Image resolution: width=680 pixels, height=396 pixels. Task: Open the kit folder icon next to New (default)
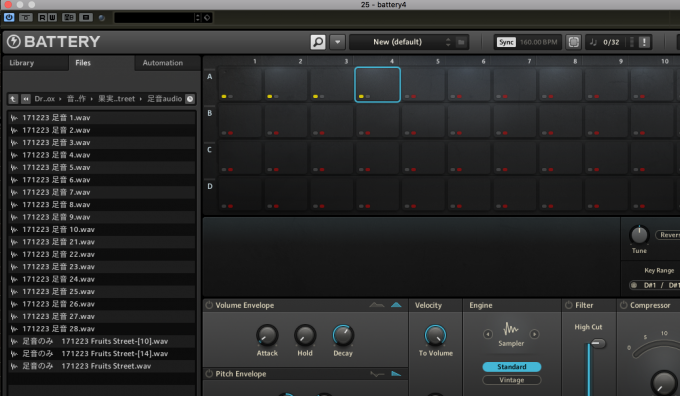[x=461, y=42]
